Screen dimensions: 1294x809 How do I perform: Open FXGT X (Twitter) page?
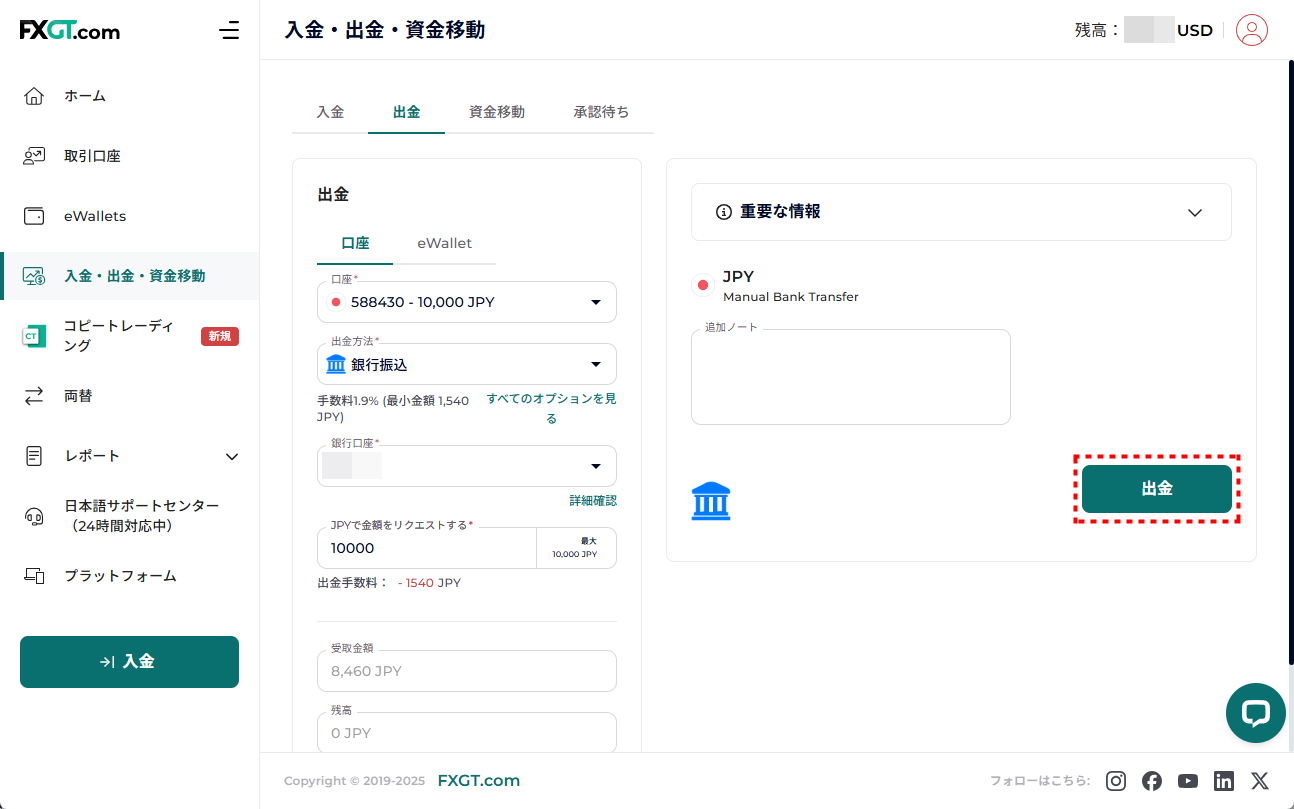(1260, 781)
